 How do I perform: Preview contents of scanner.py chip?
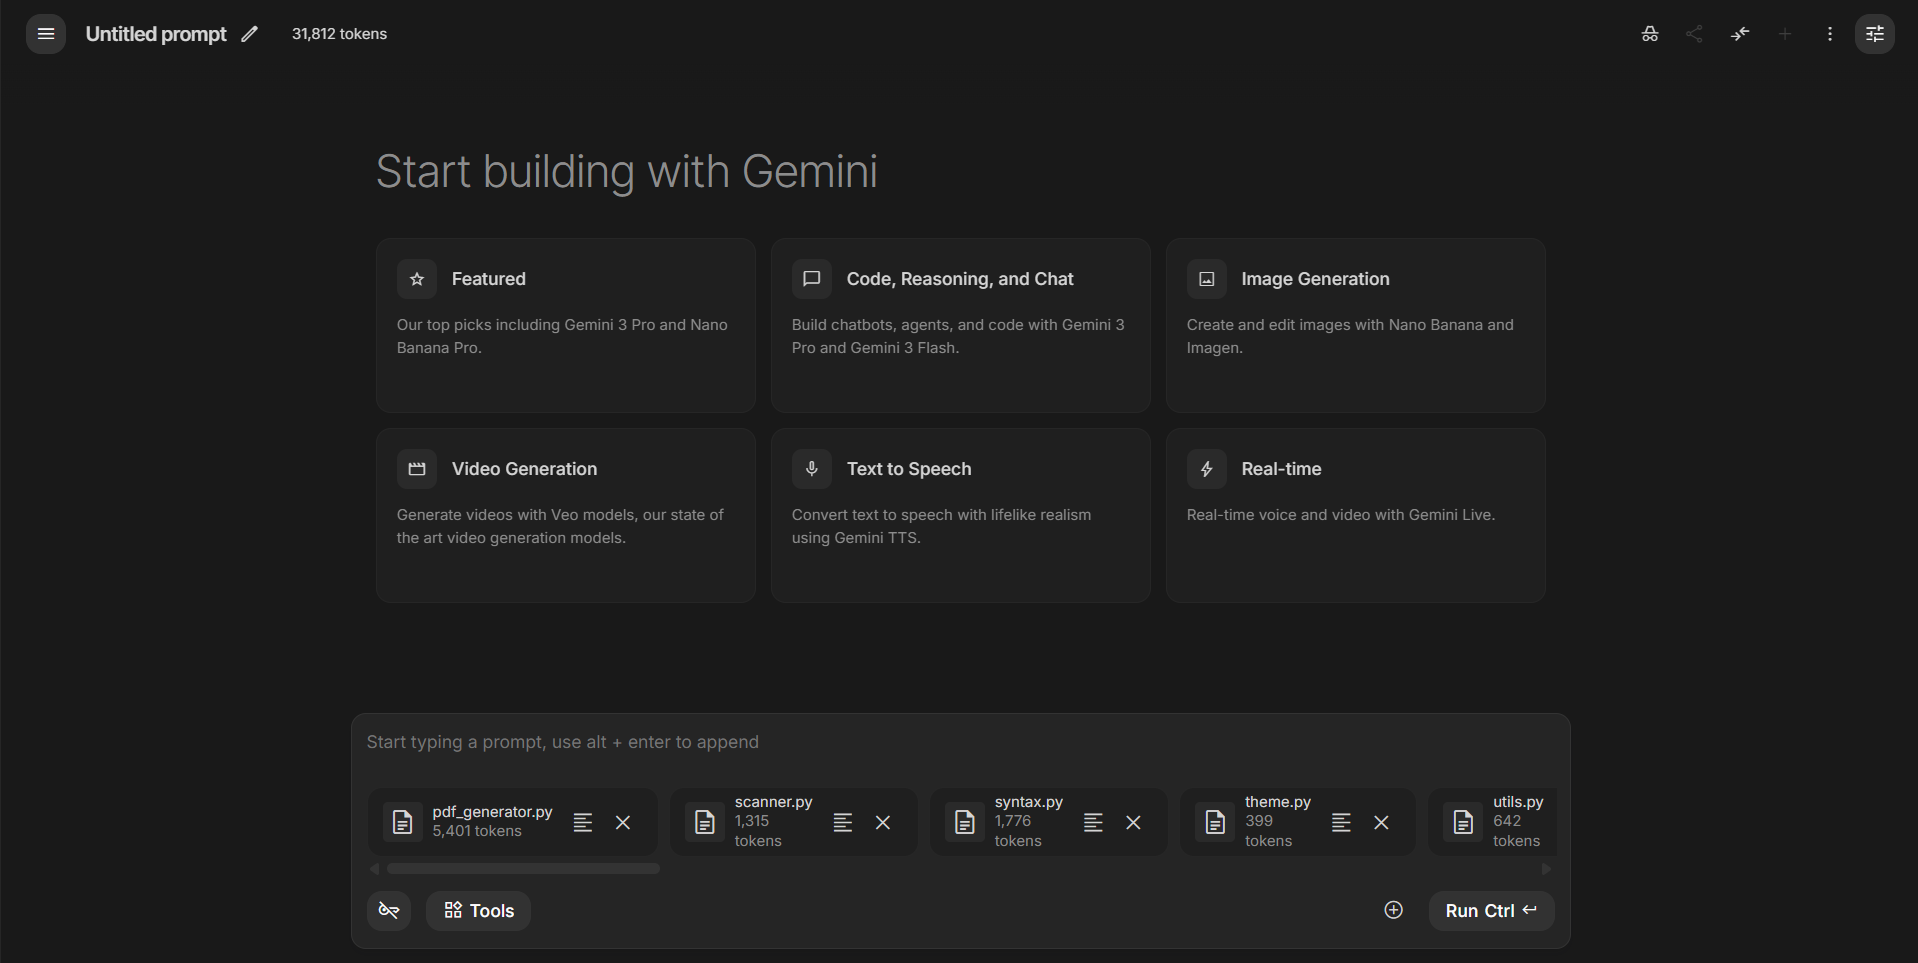[843, 822]
